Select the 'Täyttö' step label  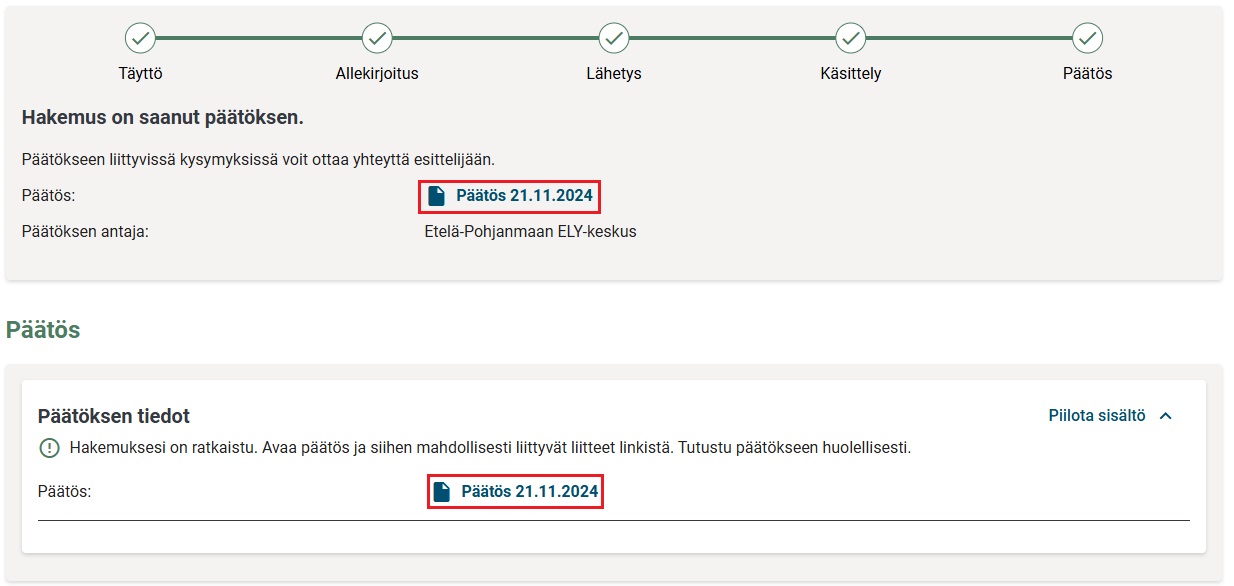[x=140, y=74]
